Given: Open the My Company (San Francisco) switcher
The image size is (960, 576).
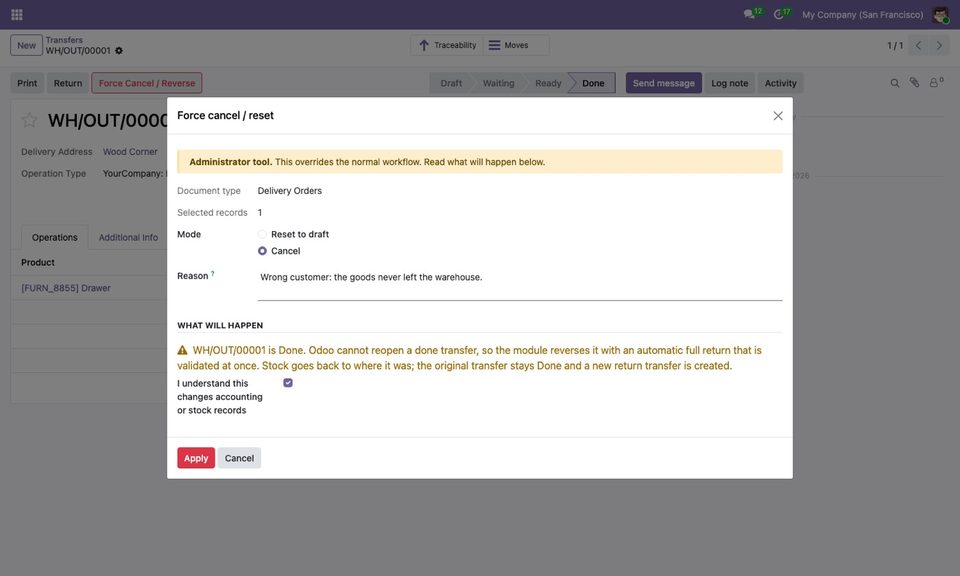Looking at the screenshot, I should (x=862, y=15).
